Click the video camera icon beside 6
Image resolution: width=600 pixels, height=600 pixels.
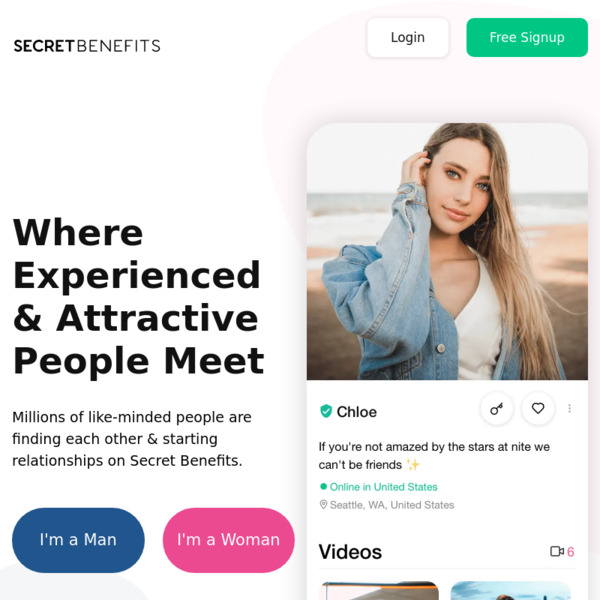557,551
